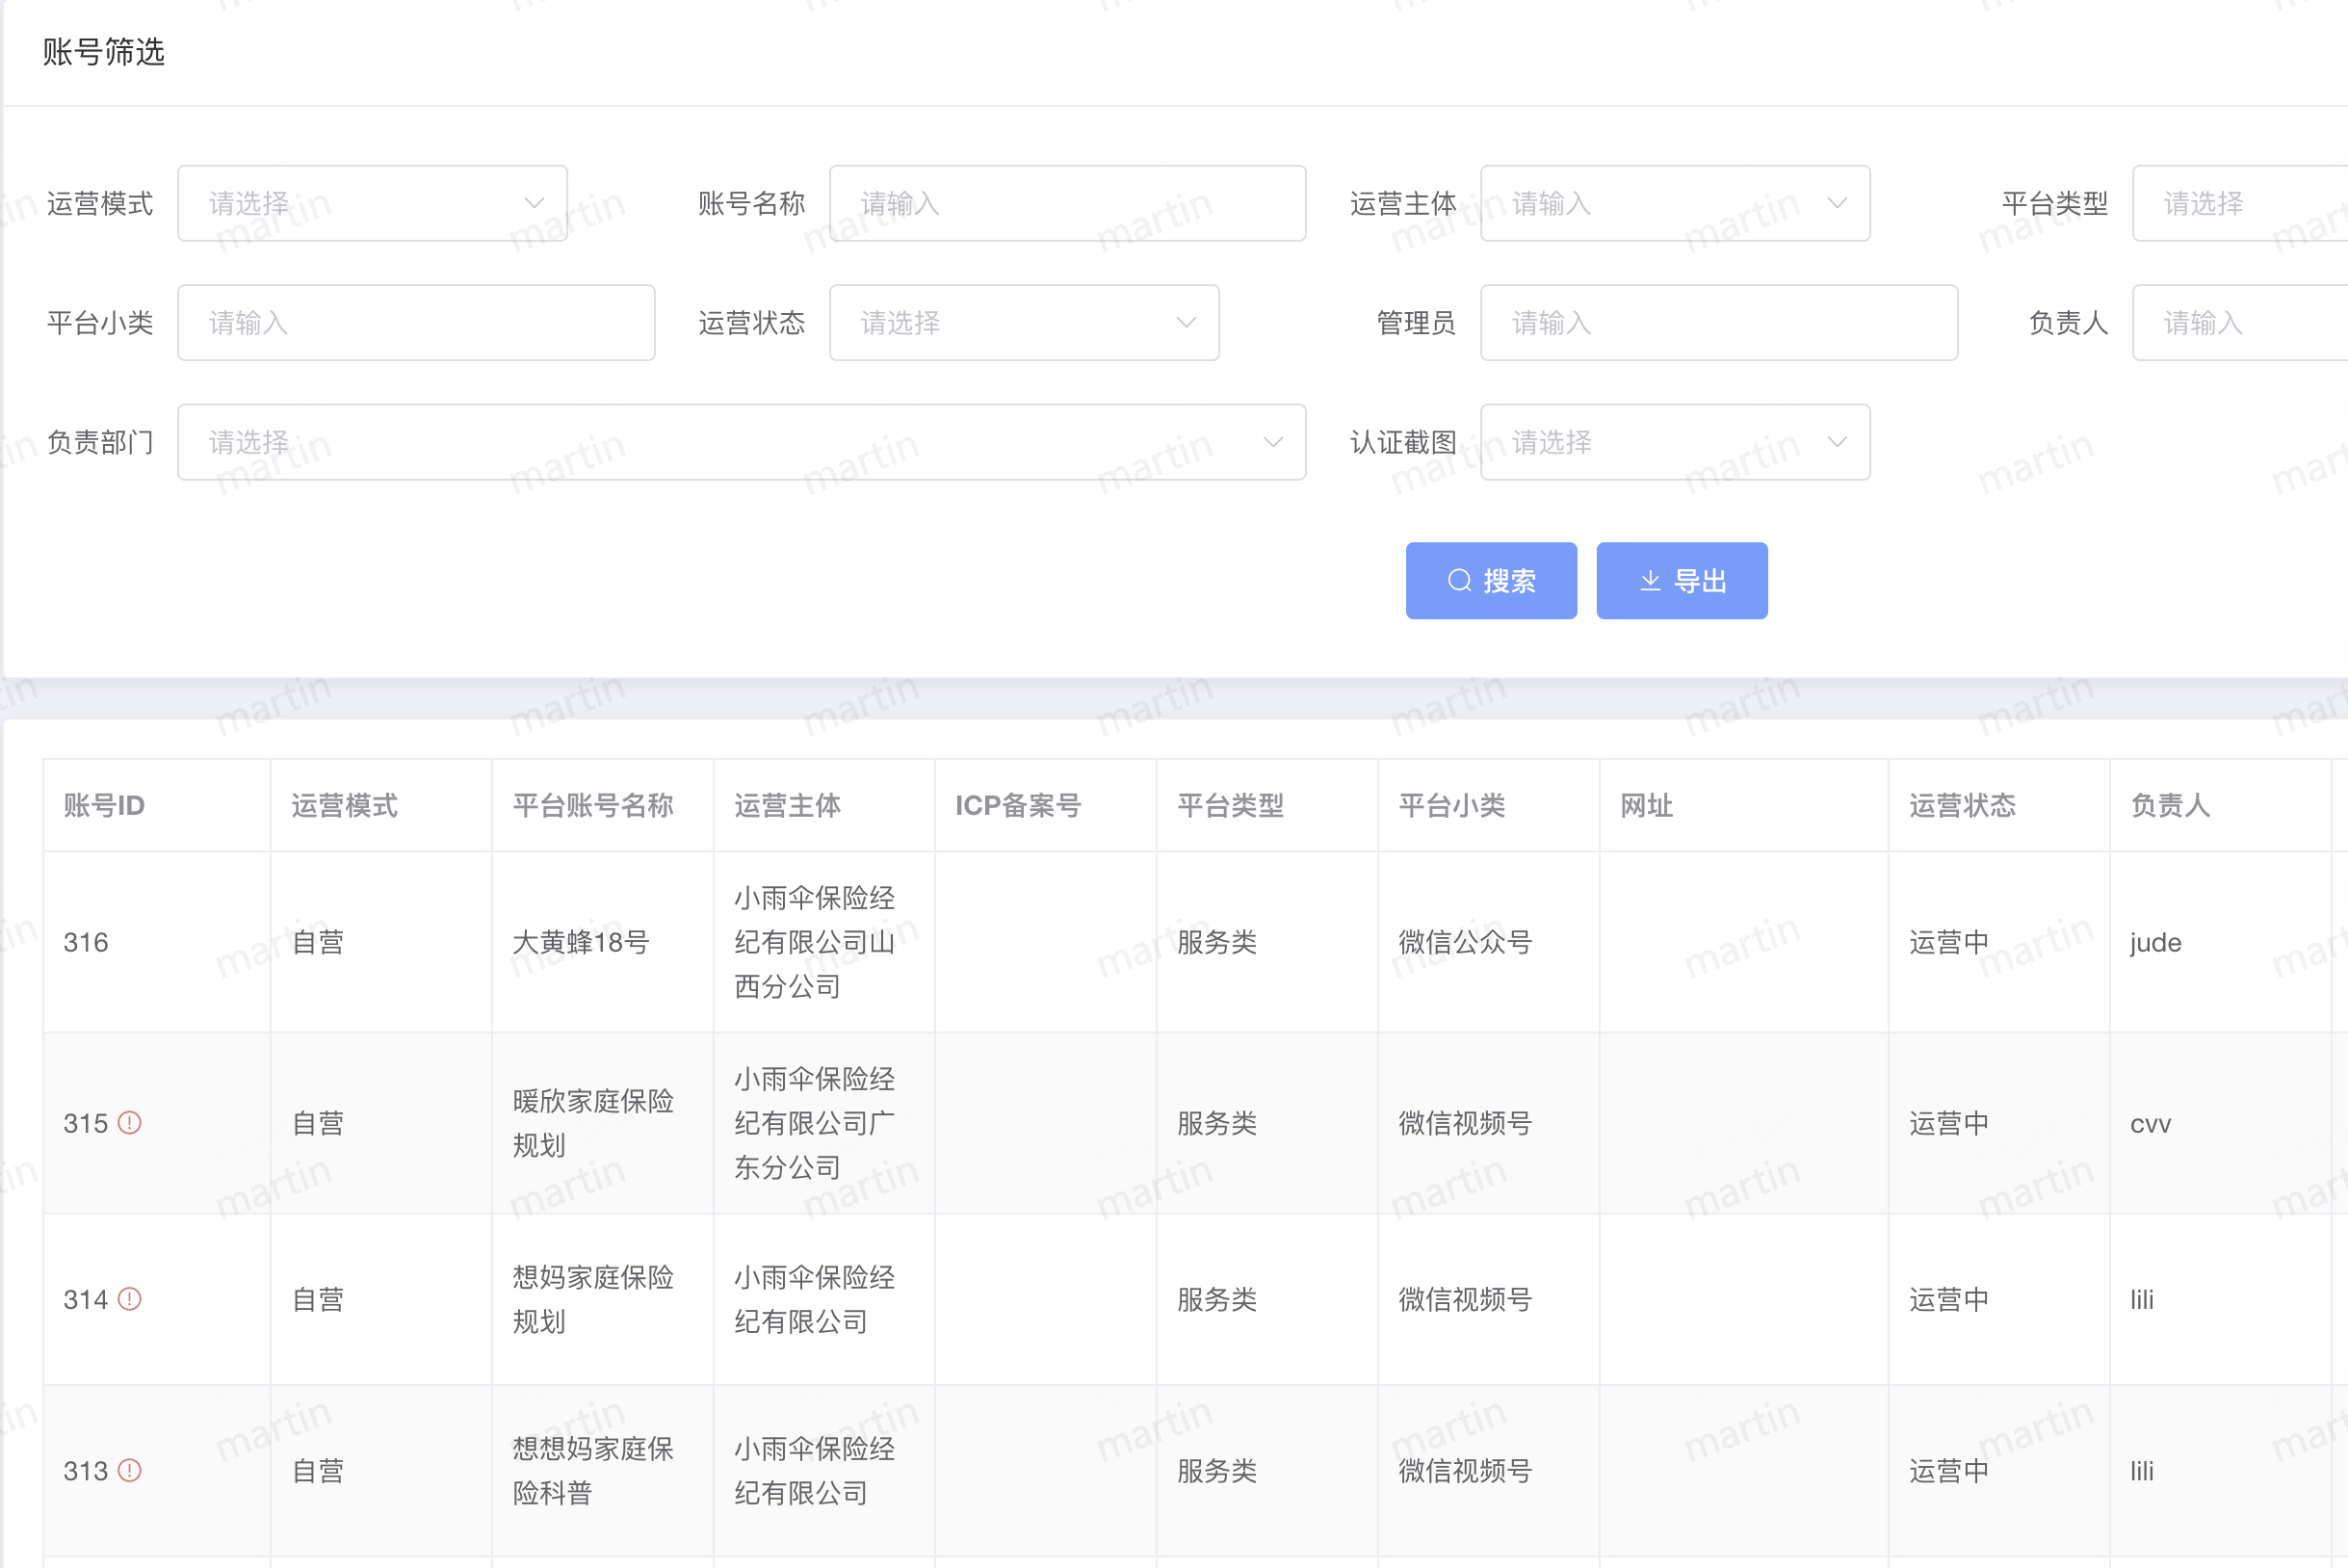Click warning icon next to ID 313

pyautogui.click(x=129, y=1471)
